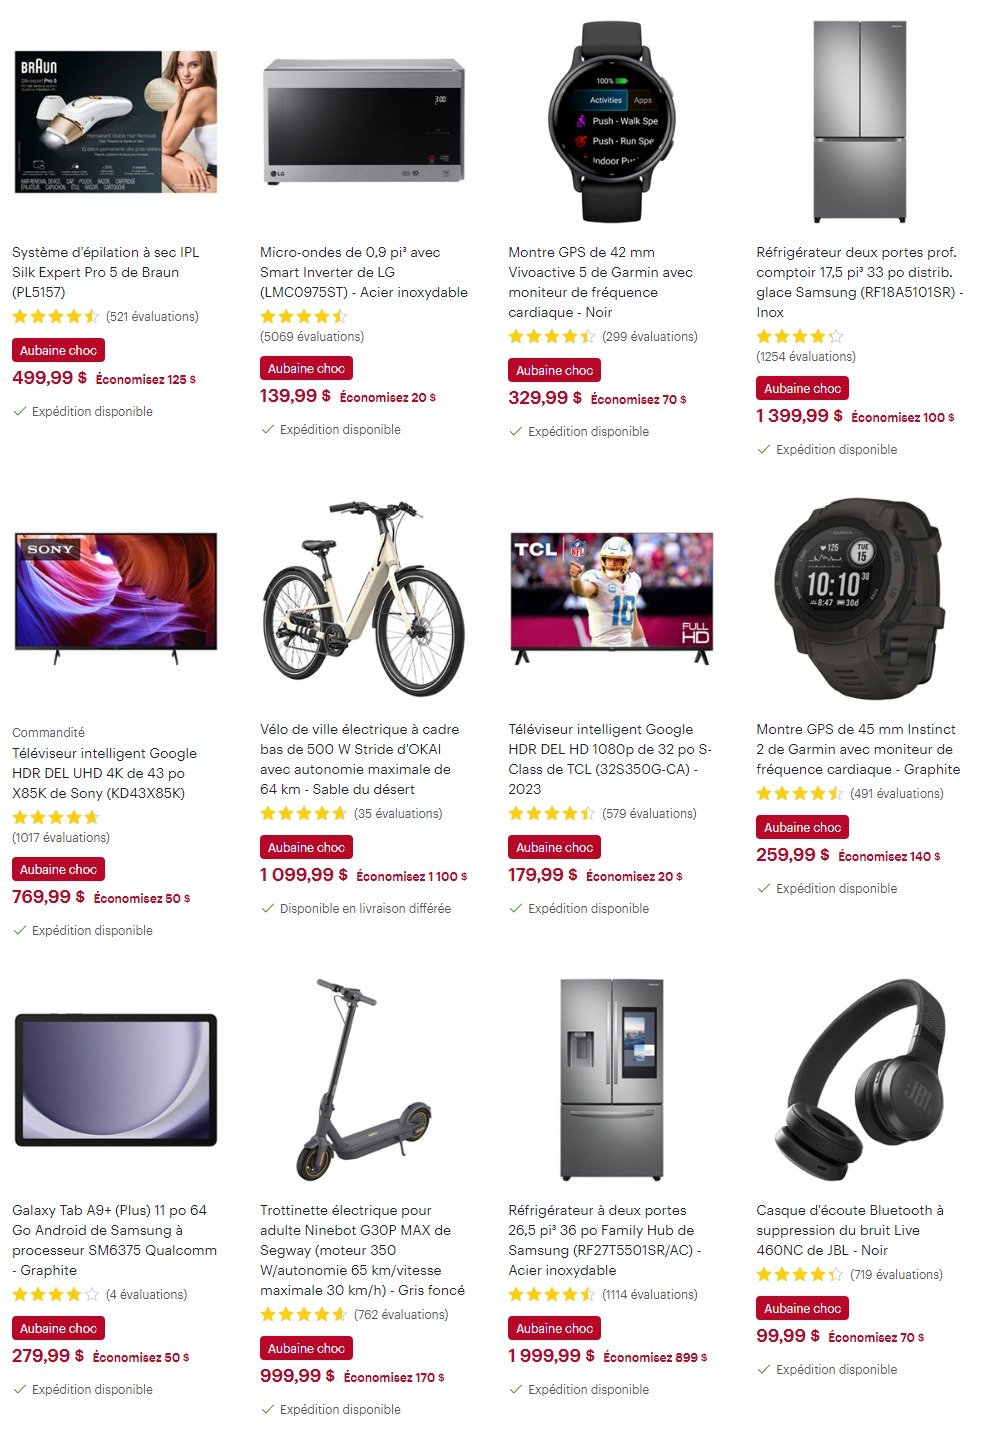Click the Casque d'écoute Bluetooth JBL title

coord(850,1230)
